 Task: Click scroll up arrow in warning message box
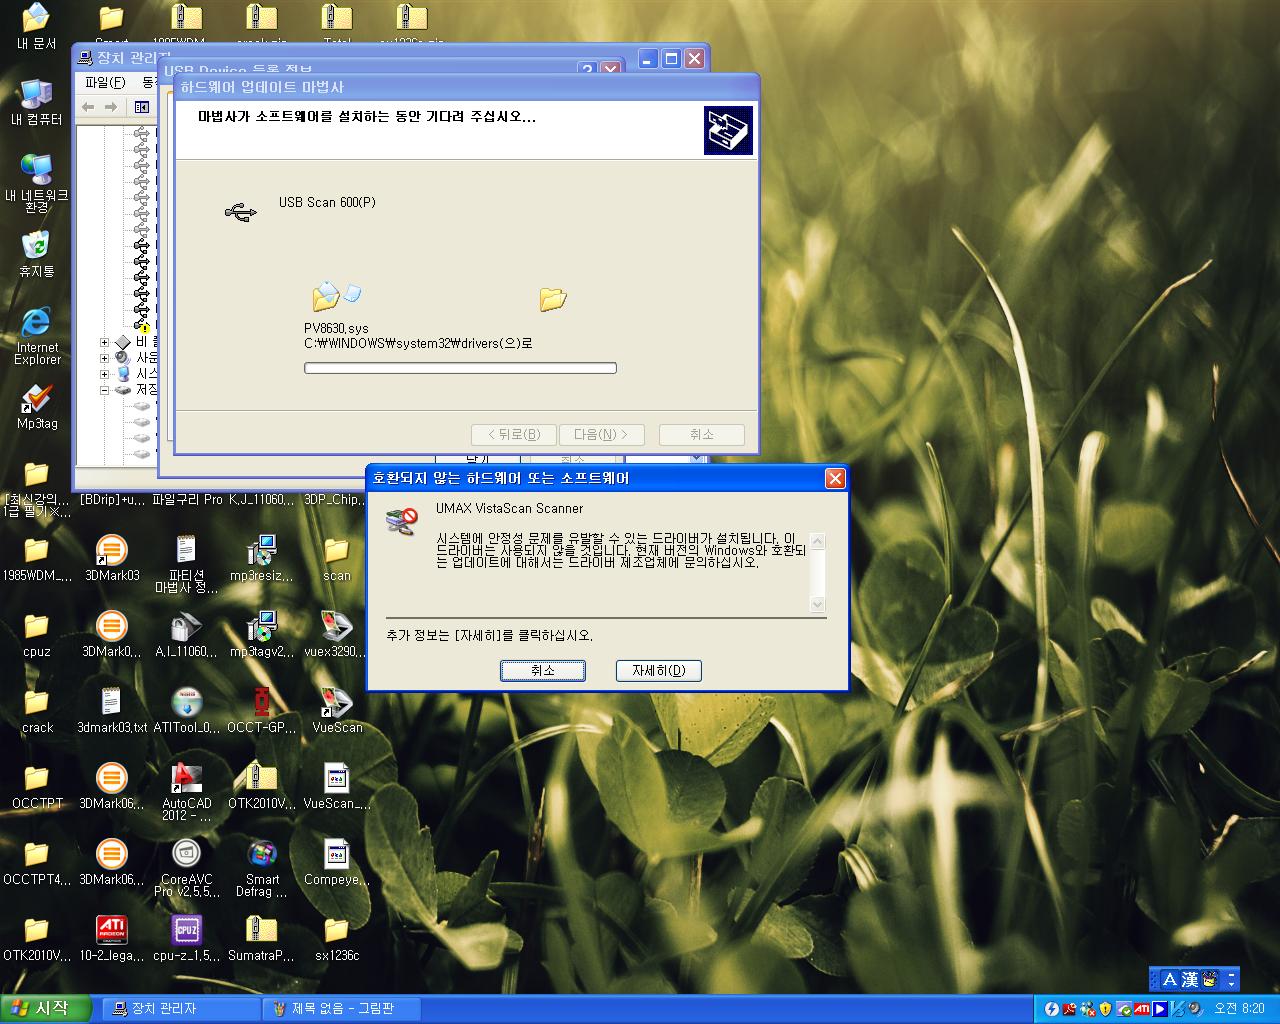click(817, 541)
